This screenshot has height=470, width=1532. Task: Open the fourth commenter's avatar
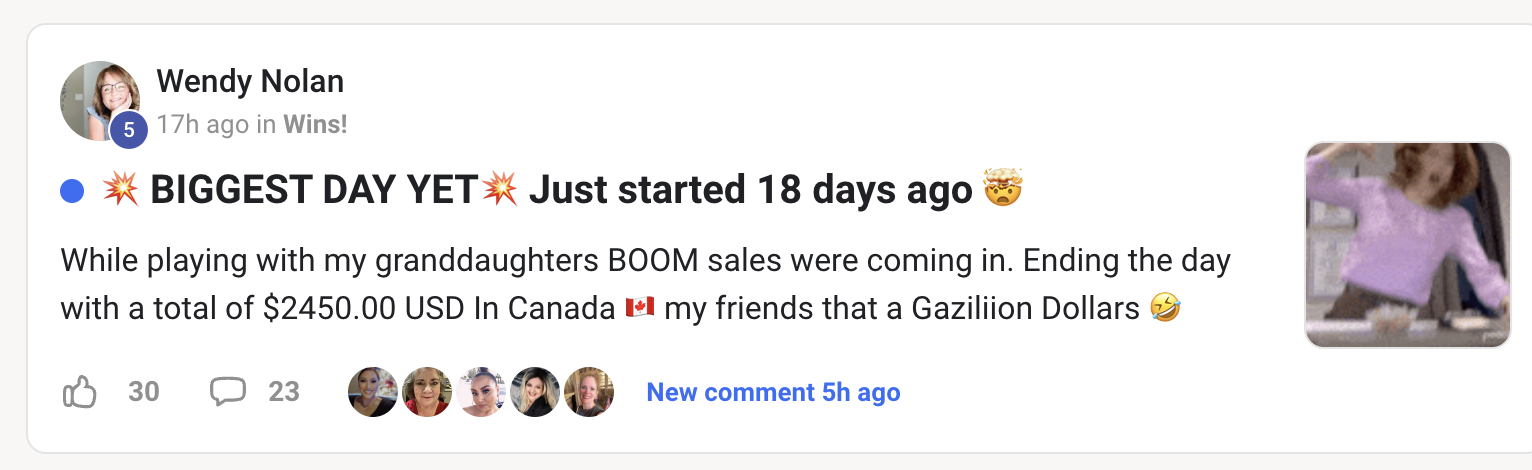point(535,392)
